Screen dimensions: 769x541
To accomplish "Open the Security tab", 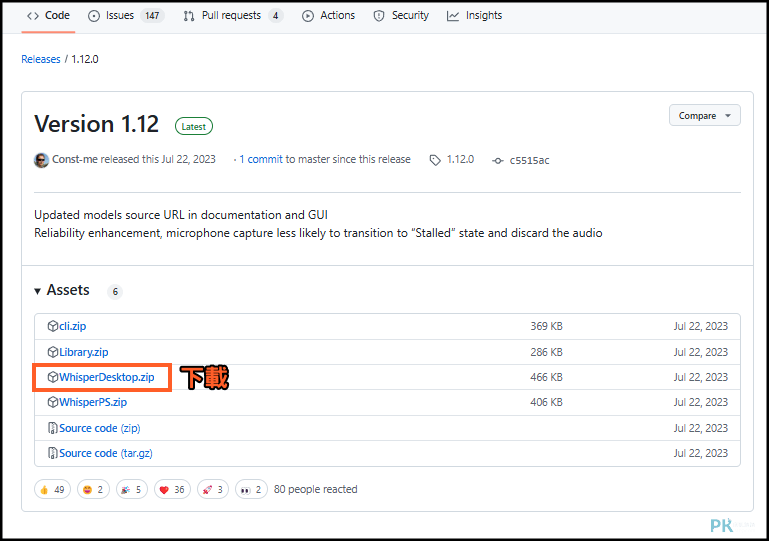I will point(401,16).
